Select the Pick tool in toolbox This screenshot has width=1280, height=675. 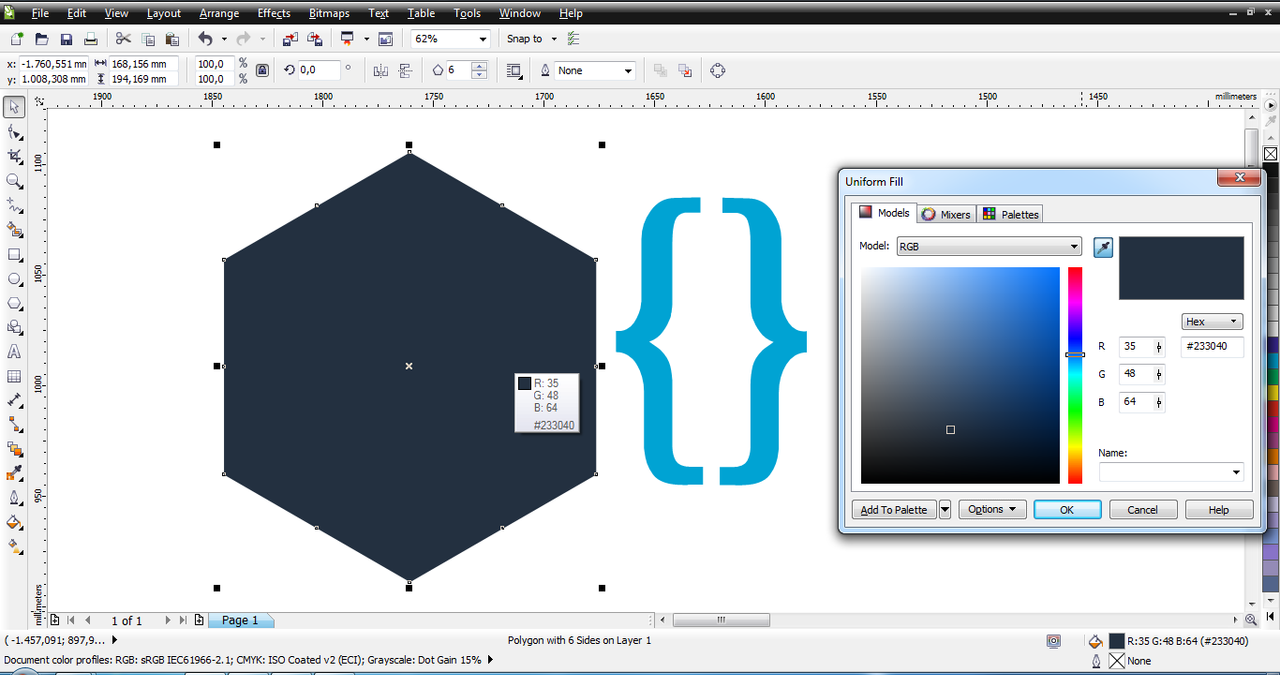[14, 107]
